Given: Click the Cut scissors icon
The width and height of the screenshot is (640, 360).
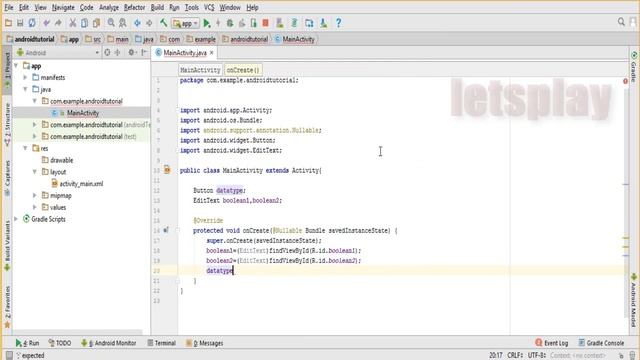Looking at the screenshot, I should click(73, 23).
